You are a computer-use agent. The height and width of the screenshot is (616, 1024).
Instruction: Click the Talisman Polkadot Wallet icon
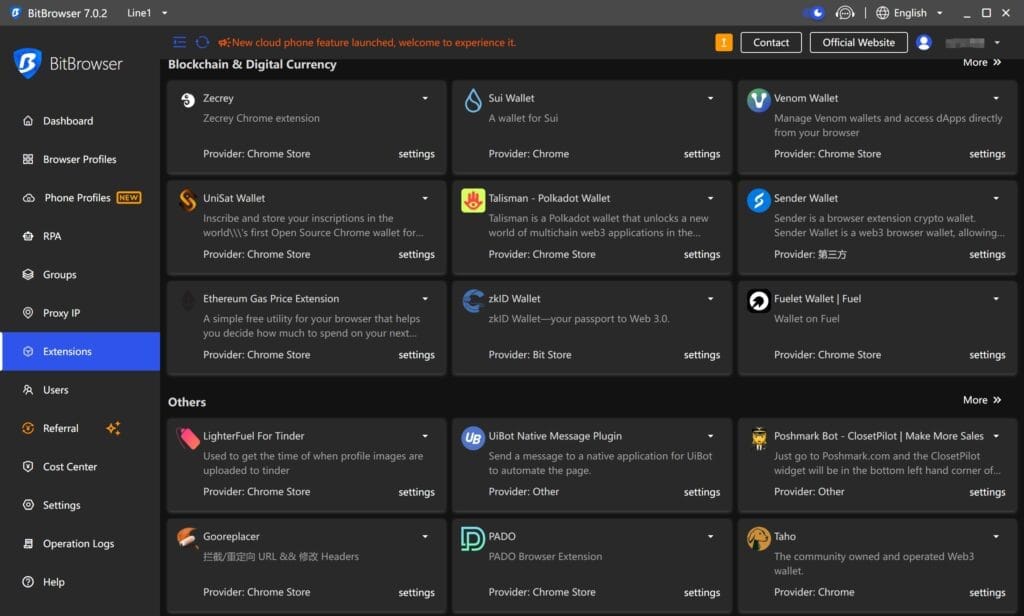coord(473,201)
